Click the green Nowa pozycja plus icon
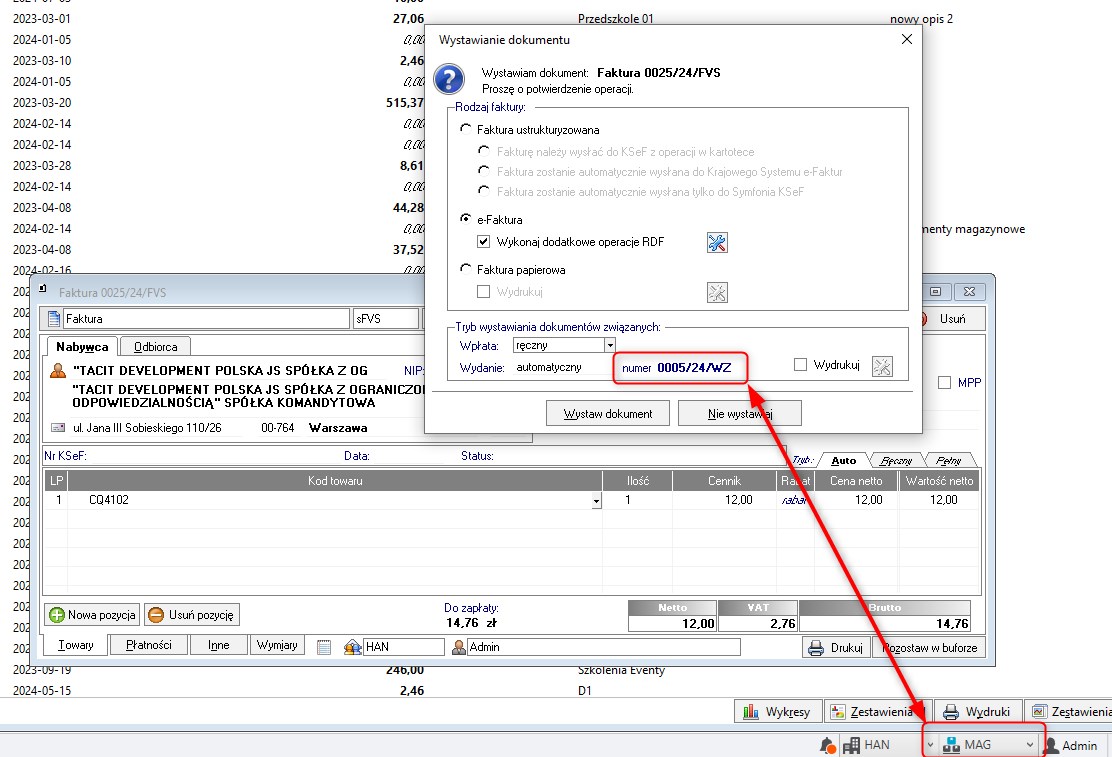Image resolution: width=1112 pixels, height=757 pixels. click(x=57, y=615)
